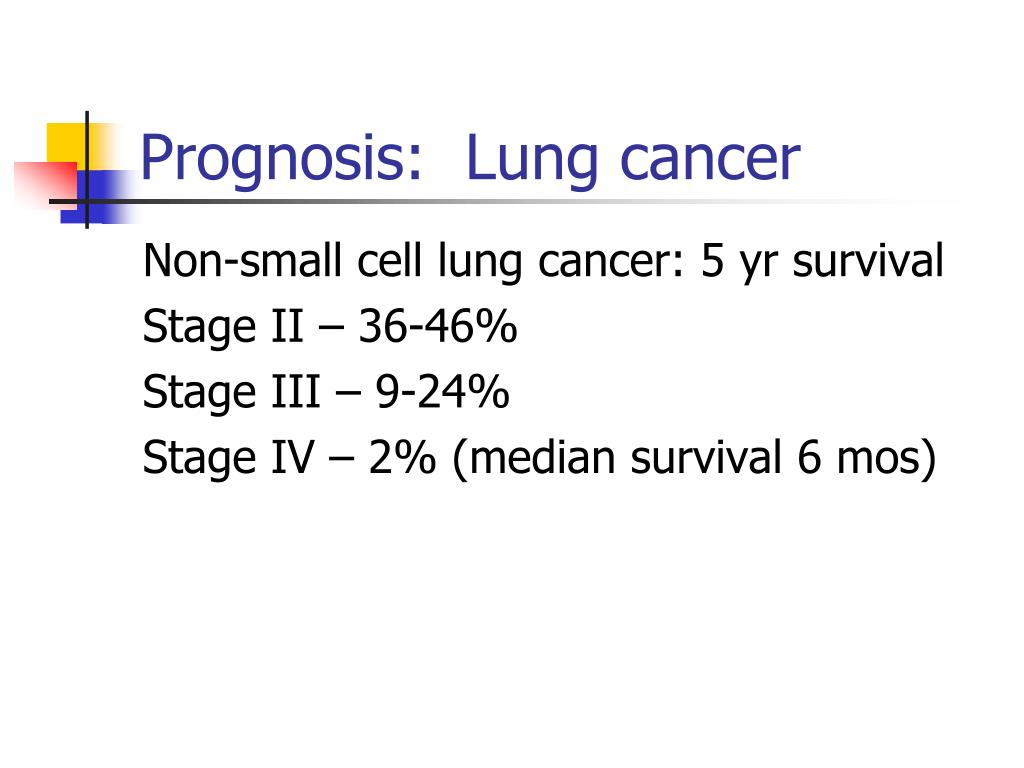This screenshot has height=768, width=1024.
Task: Click the red square in the slide logo
Action: coord(46,184)
